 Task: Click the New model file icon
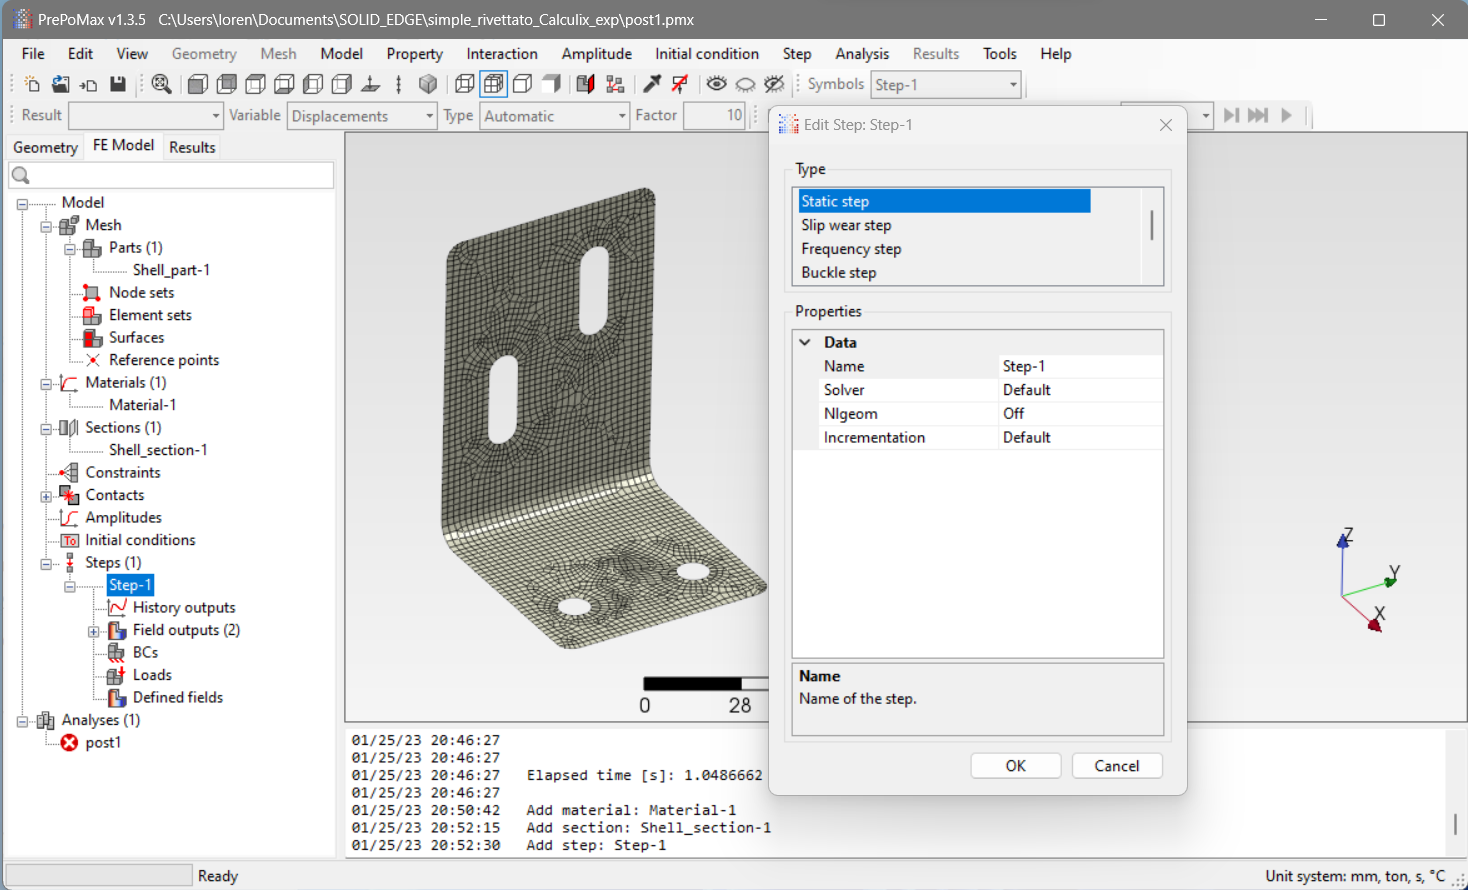[32, 85]
